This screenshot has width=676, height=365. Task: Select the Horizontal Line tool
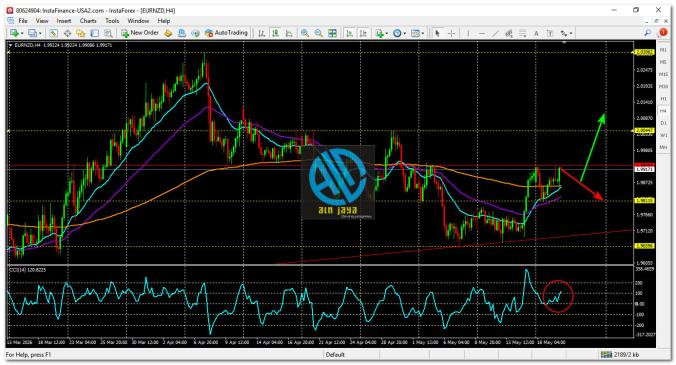[482, 33]
